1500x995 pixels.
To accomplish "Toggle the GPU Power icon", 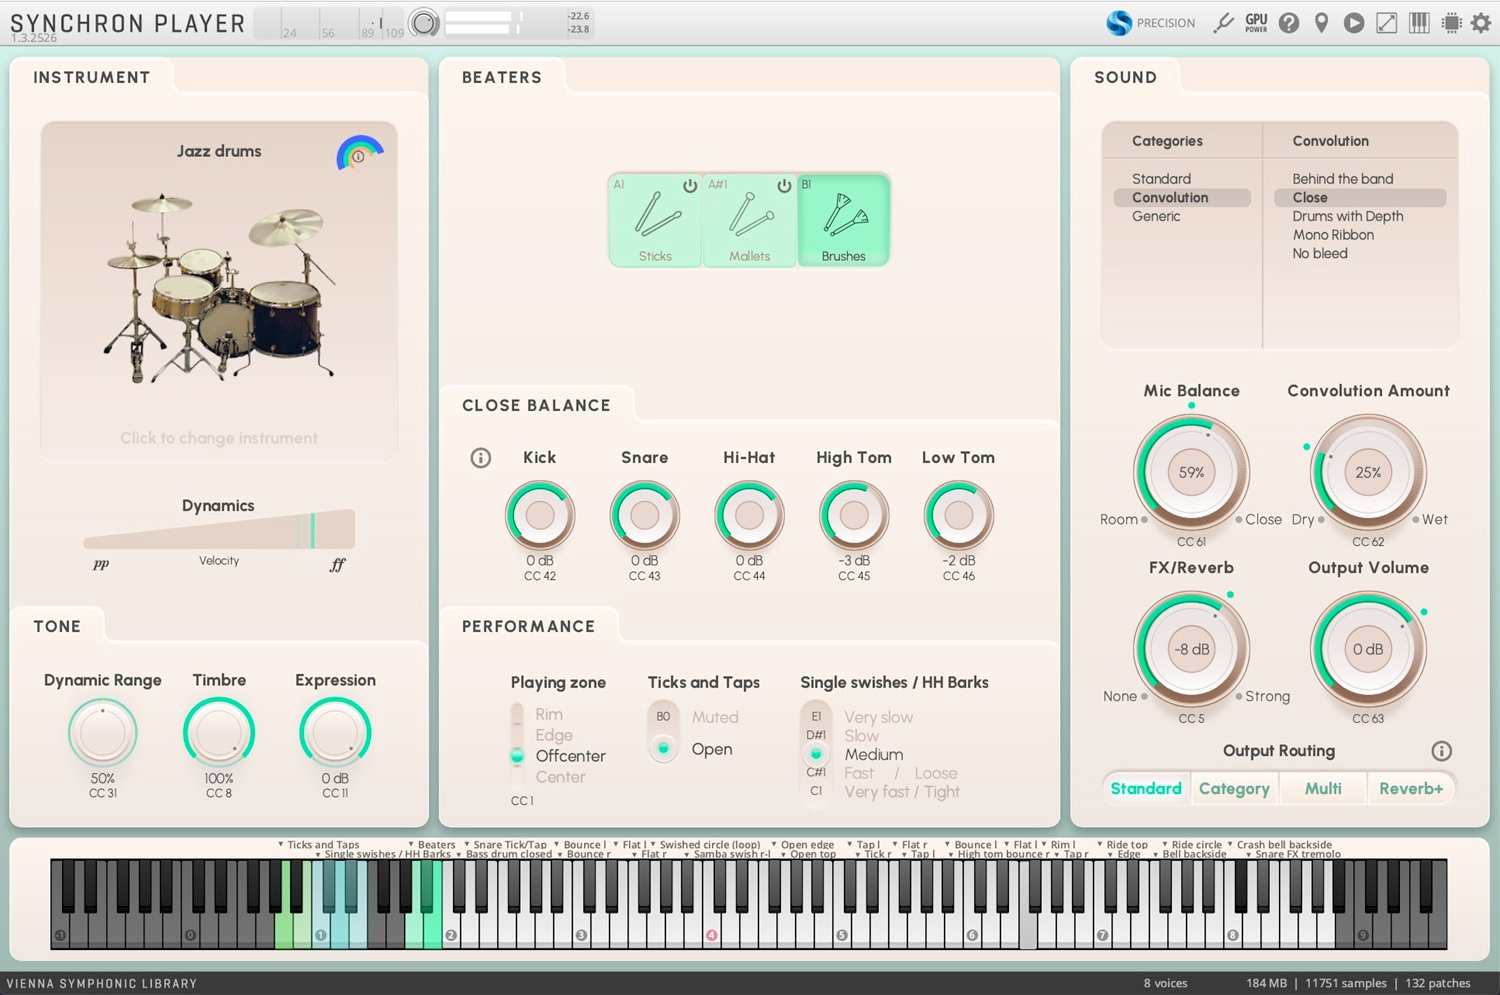I will pyautogui.click(x=1256, y=23).
